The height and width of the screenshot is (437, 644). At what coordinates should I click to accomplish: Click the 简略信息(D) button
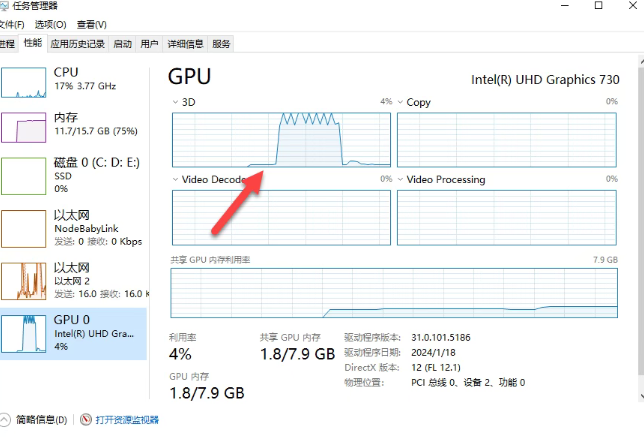41,420
